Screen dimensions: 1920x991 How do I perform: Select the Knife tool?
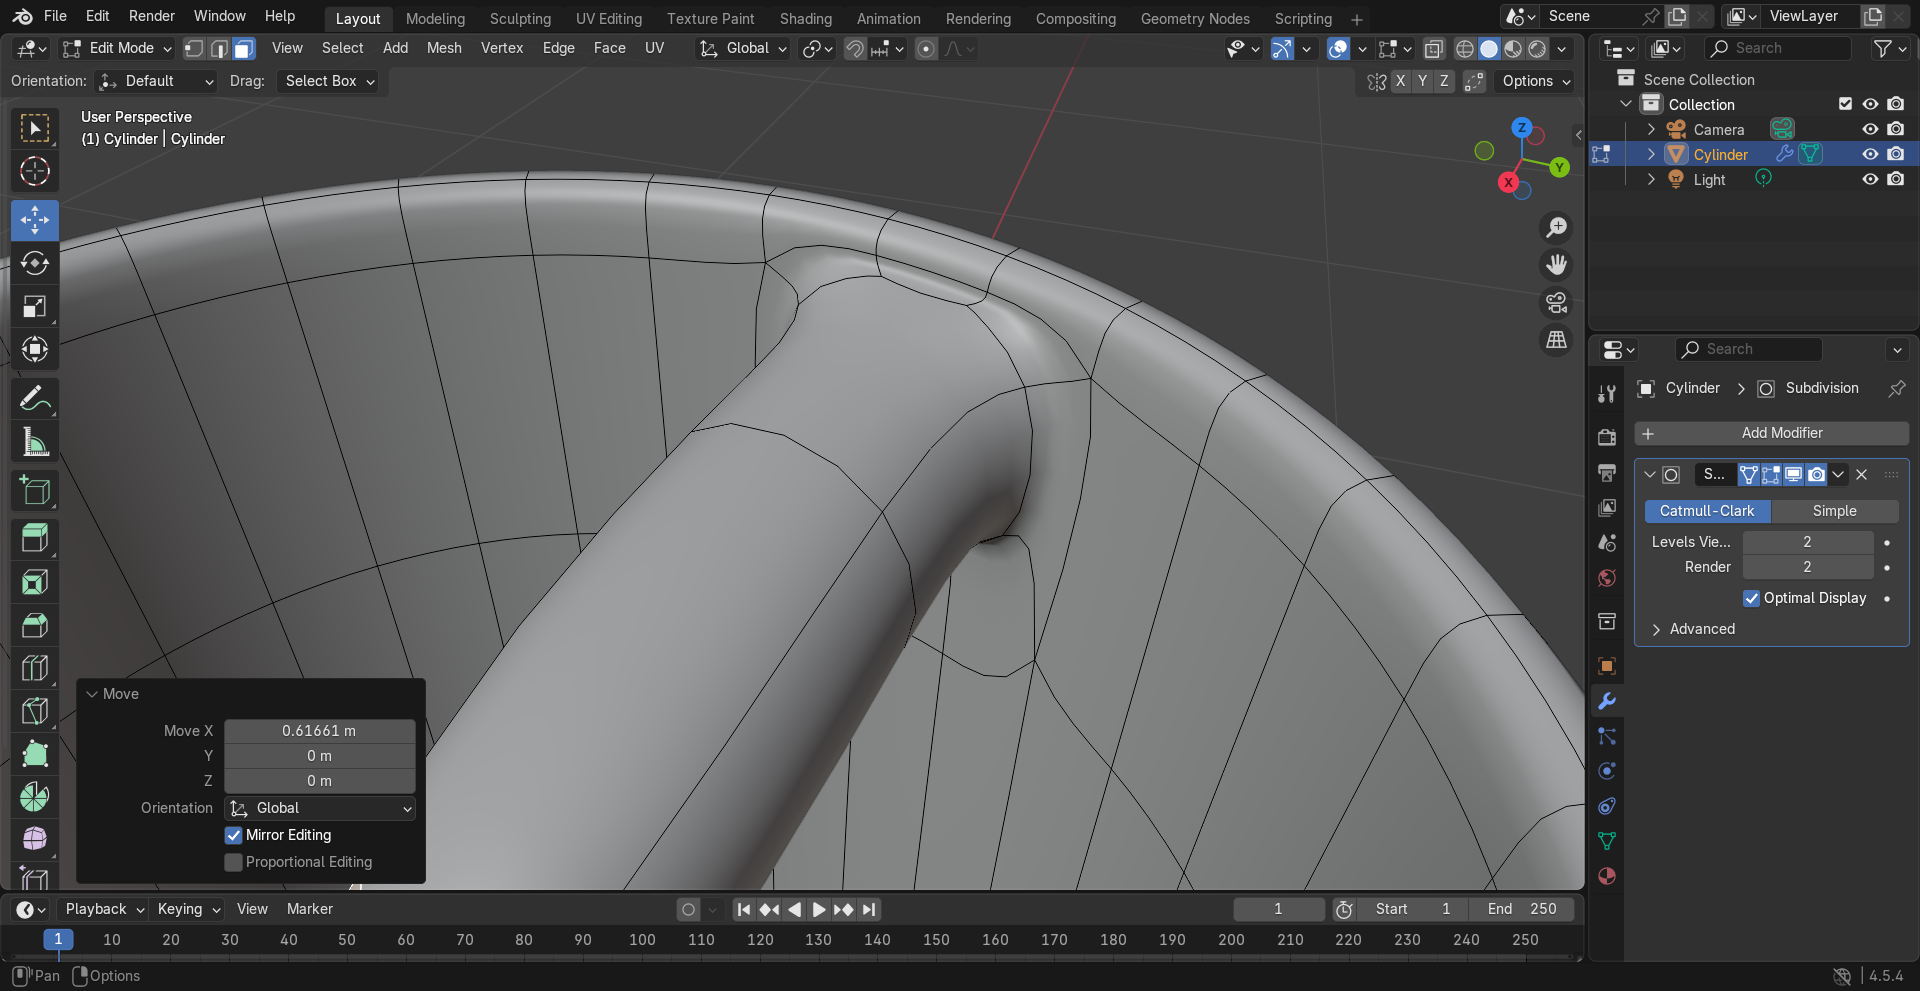(x=35, y=711)
